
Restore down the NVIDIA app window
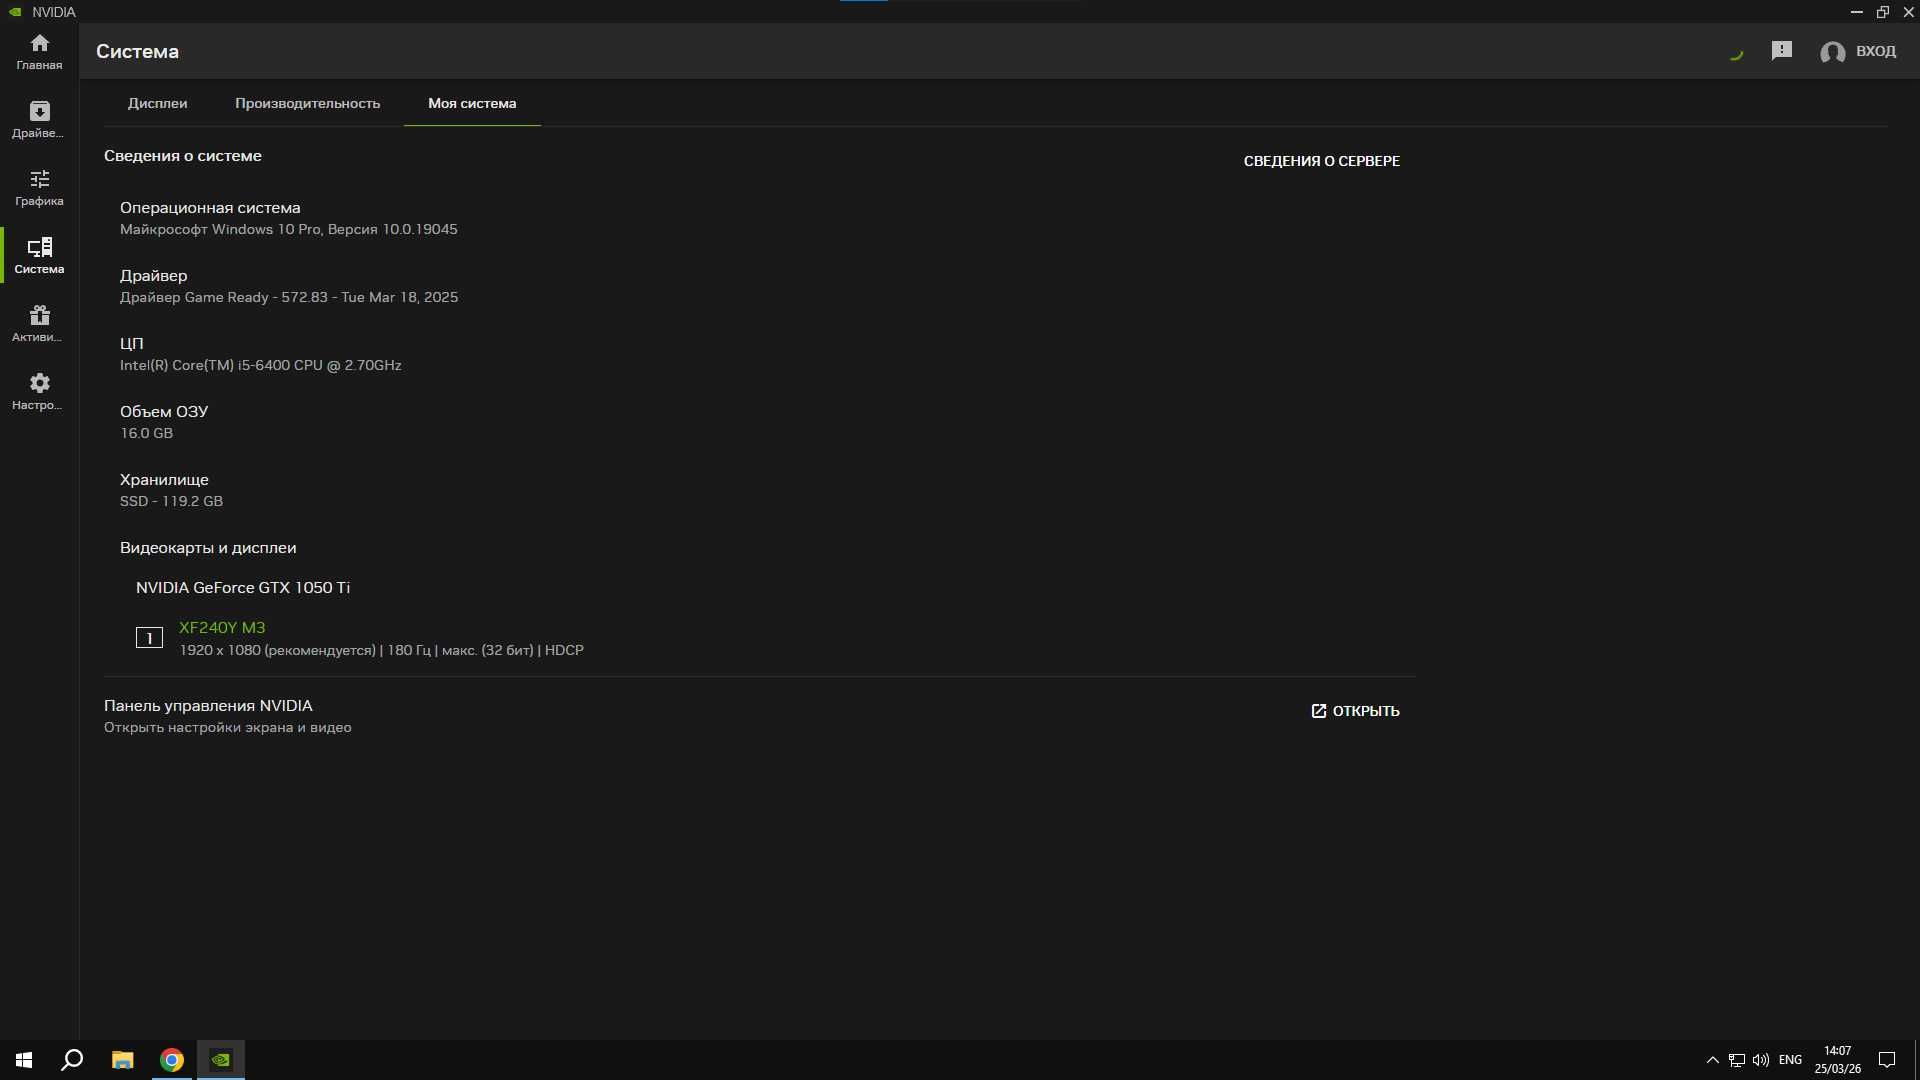1882,12
